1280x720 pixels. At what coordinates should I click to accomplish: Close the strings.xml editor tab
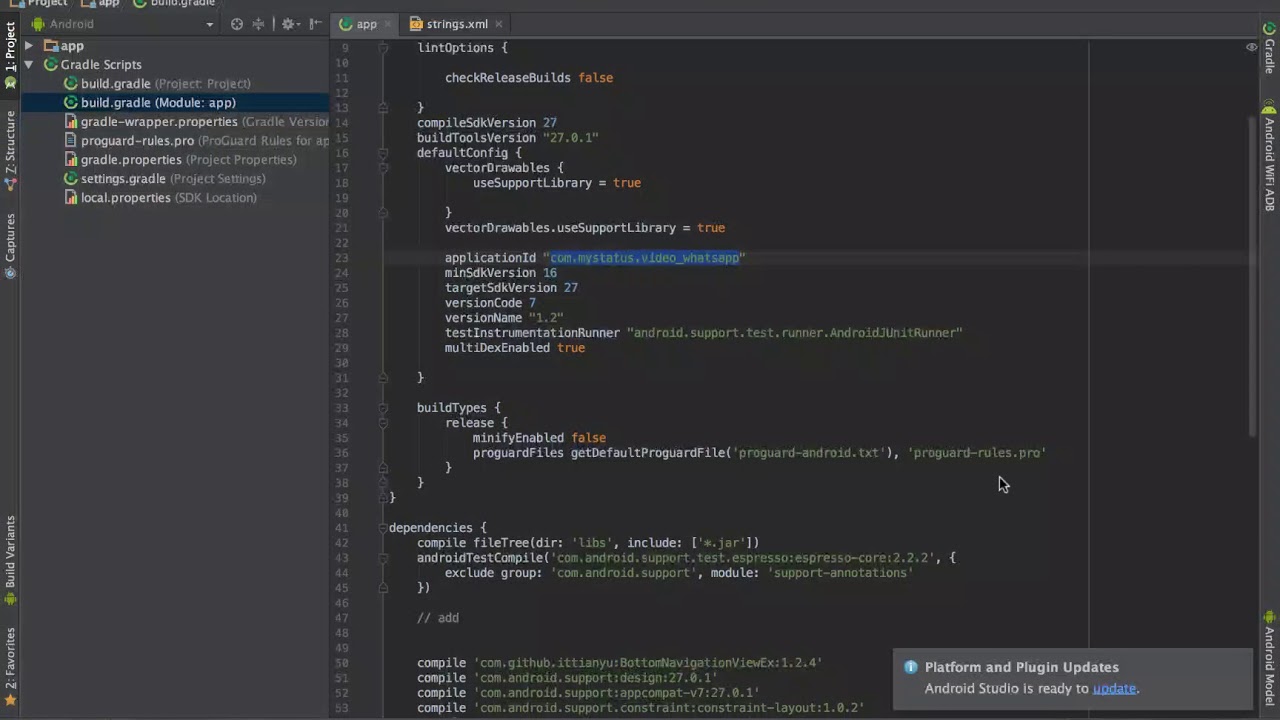[498, 24]
